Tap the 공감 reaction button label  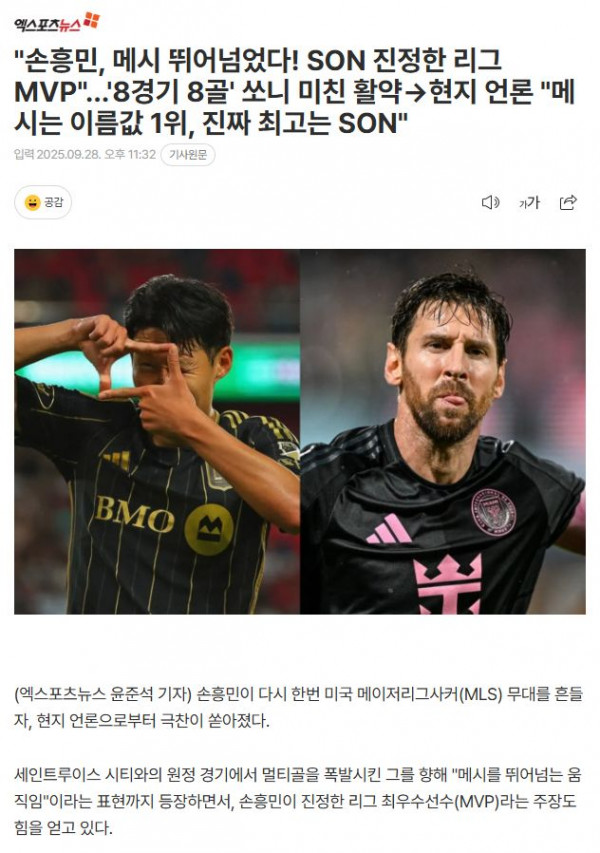coord(53,202)
